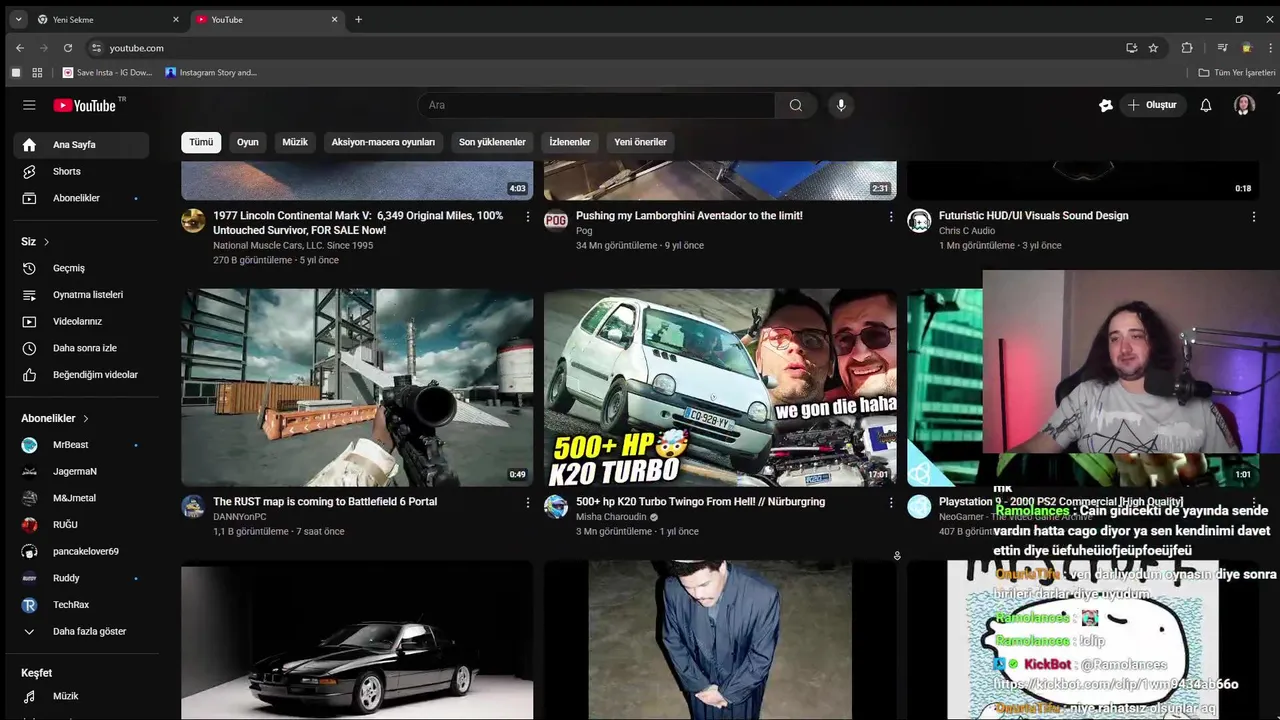Open Beğendiğim videolar list
Viewport: 1280px width, 720px height.
(81, 375)
